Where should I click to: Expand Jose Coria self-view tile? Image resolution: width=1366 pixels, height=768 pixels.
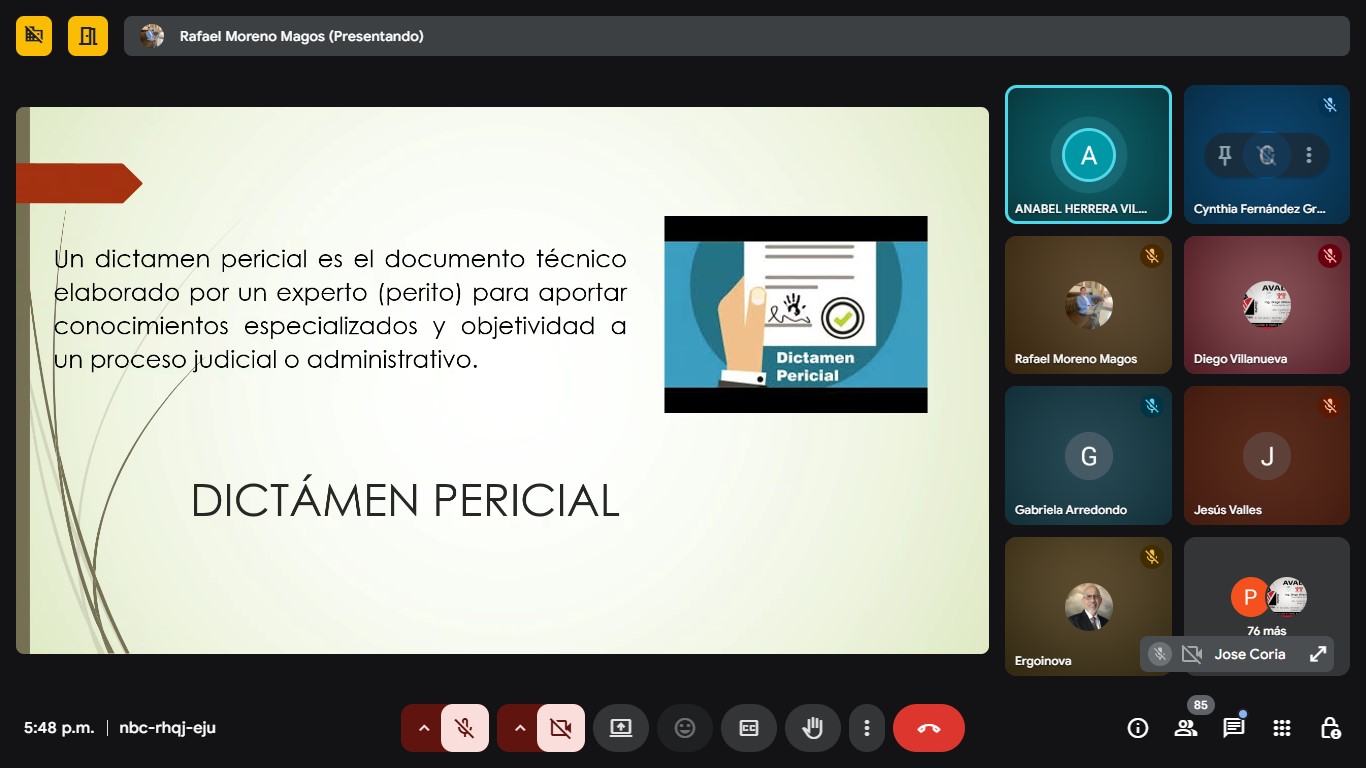(1318, 654)
